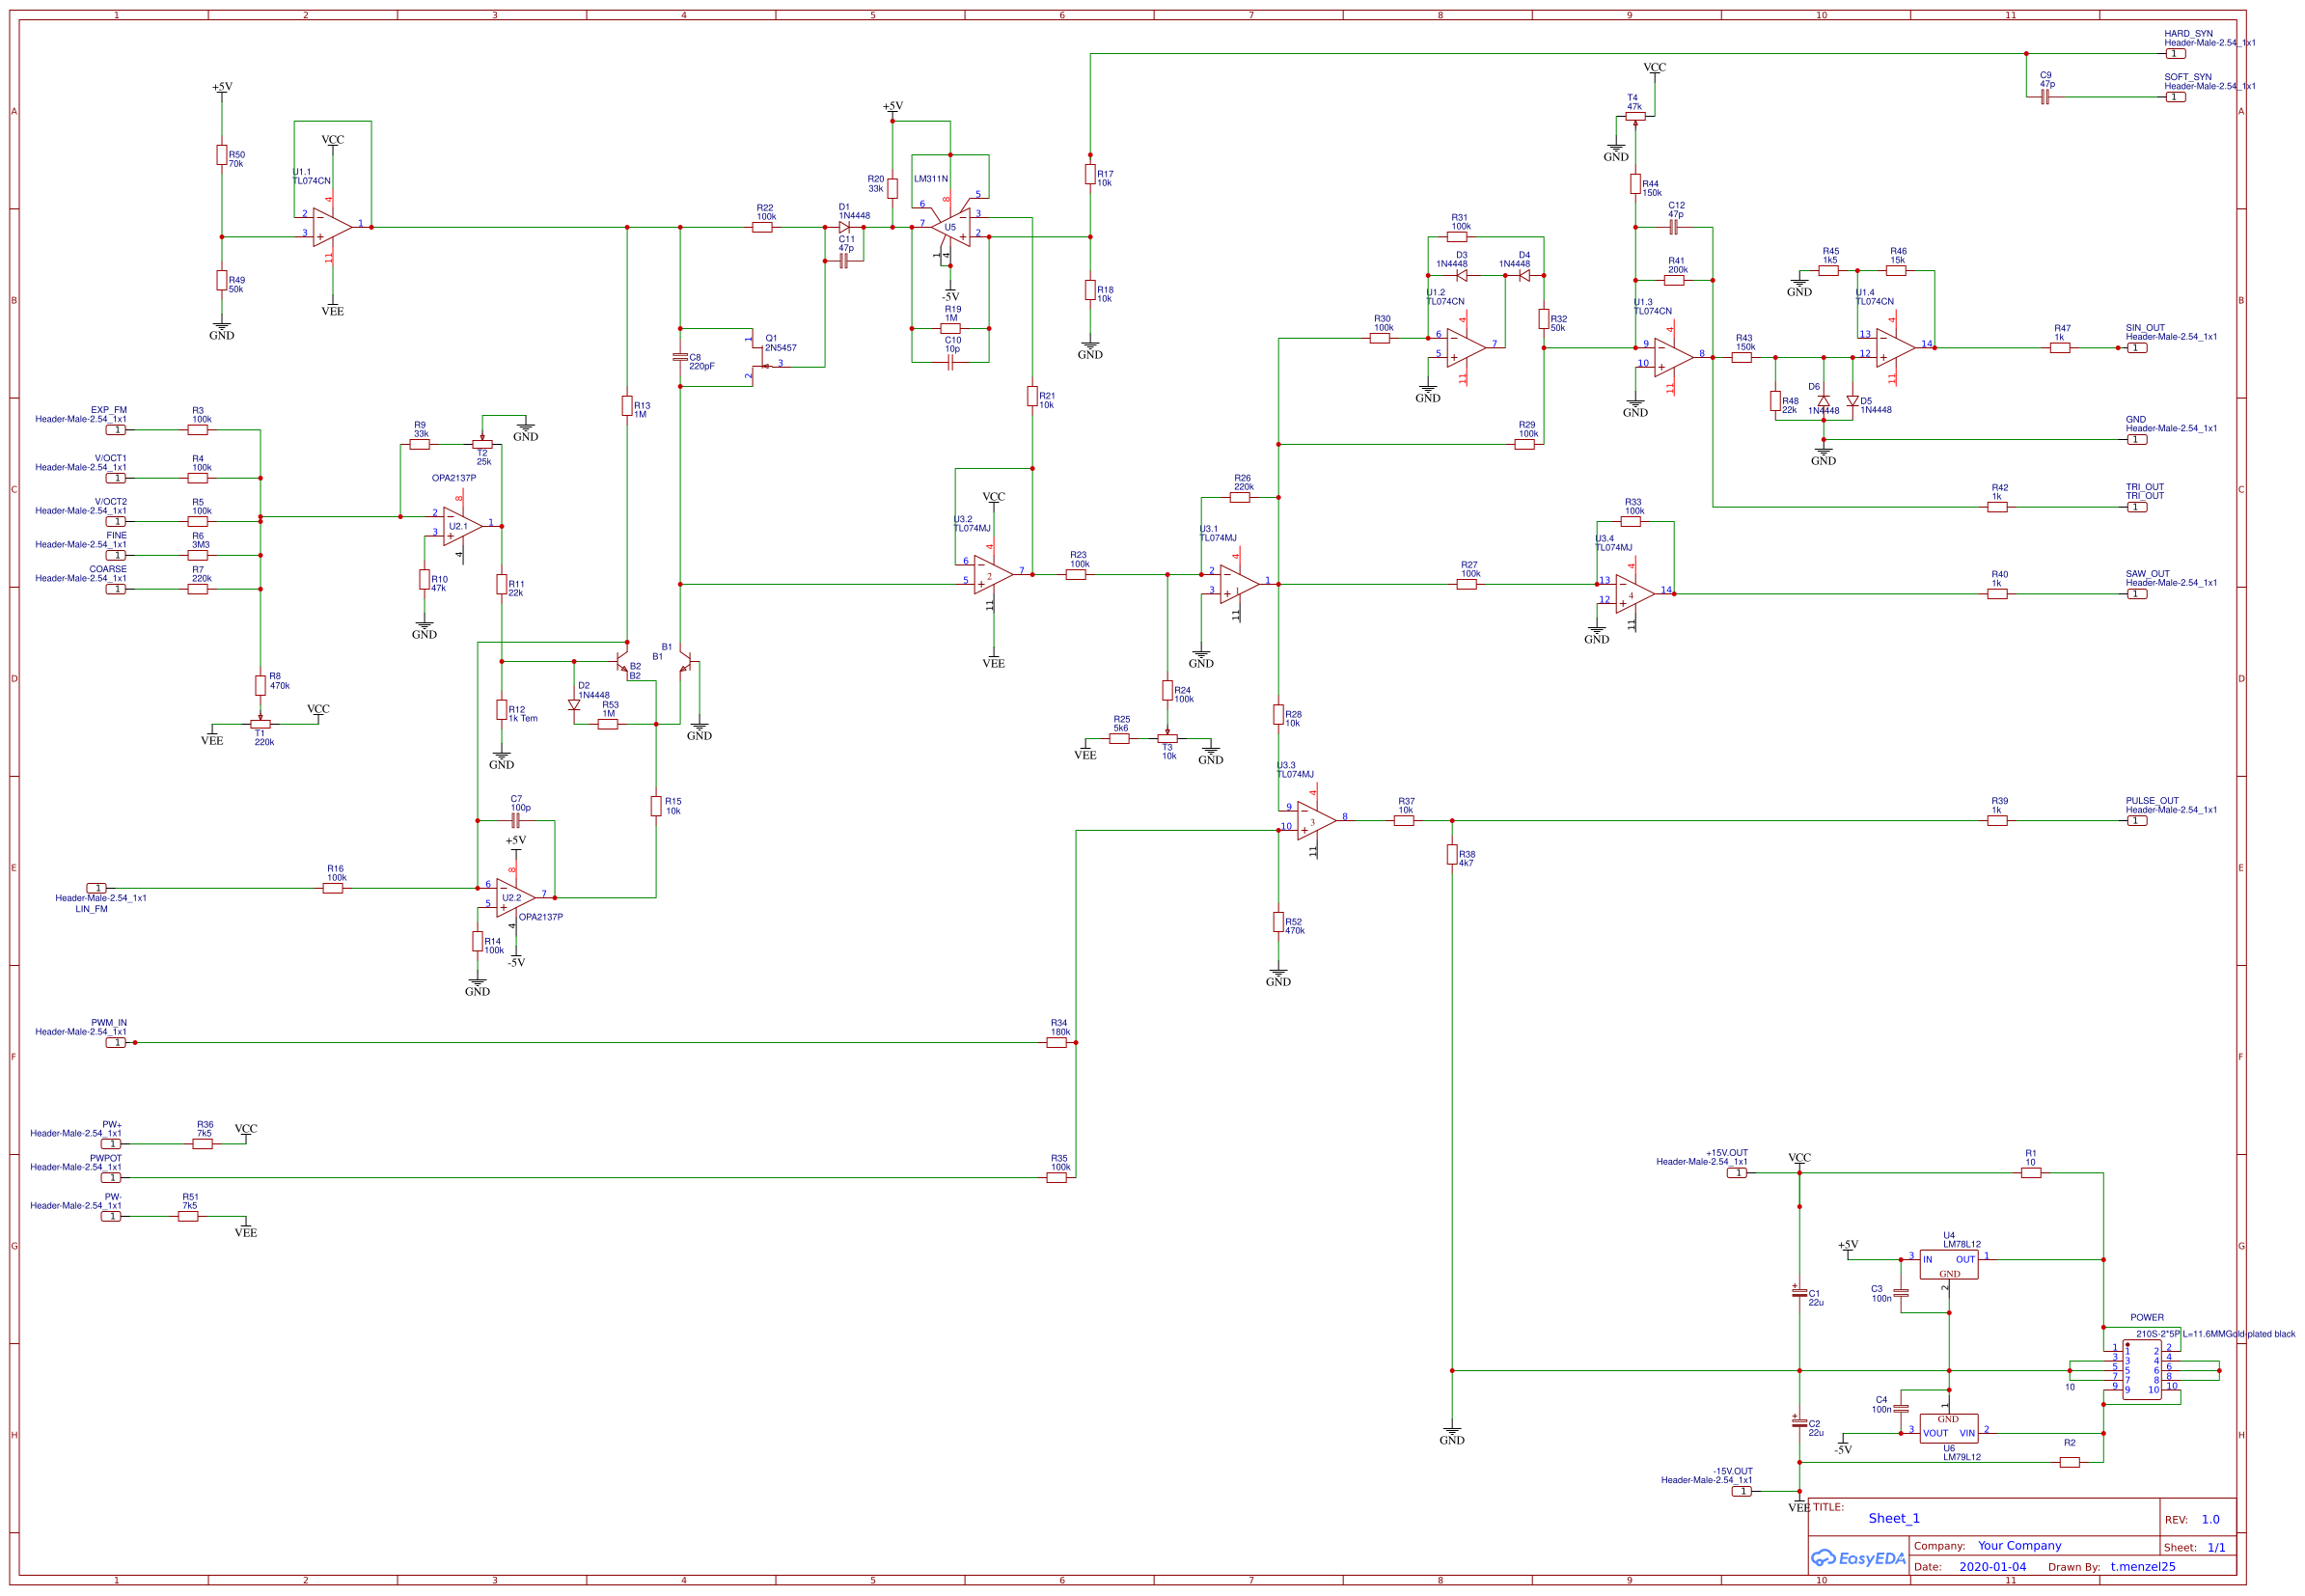Click diode D1 1N4448 symbol
Viewport: 2305px width, 1596px height.
845,225
